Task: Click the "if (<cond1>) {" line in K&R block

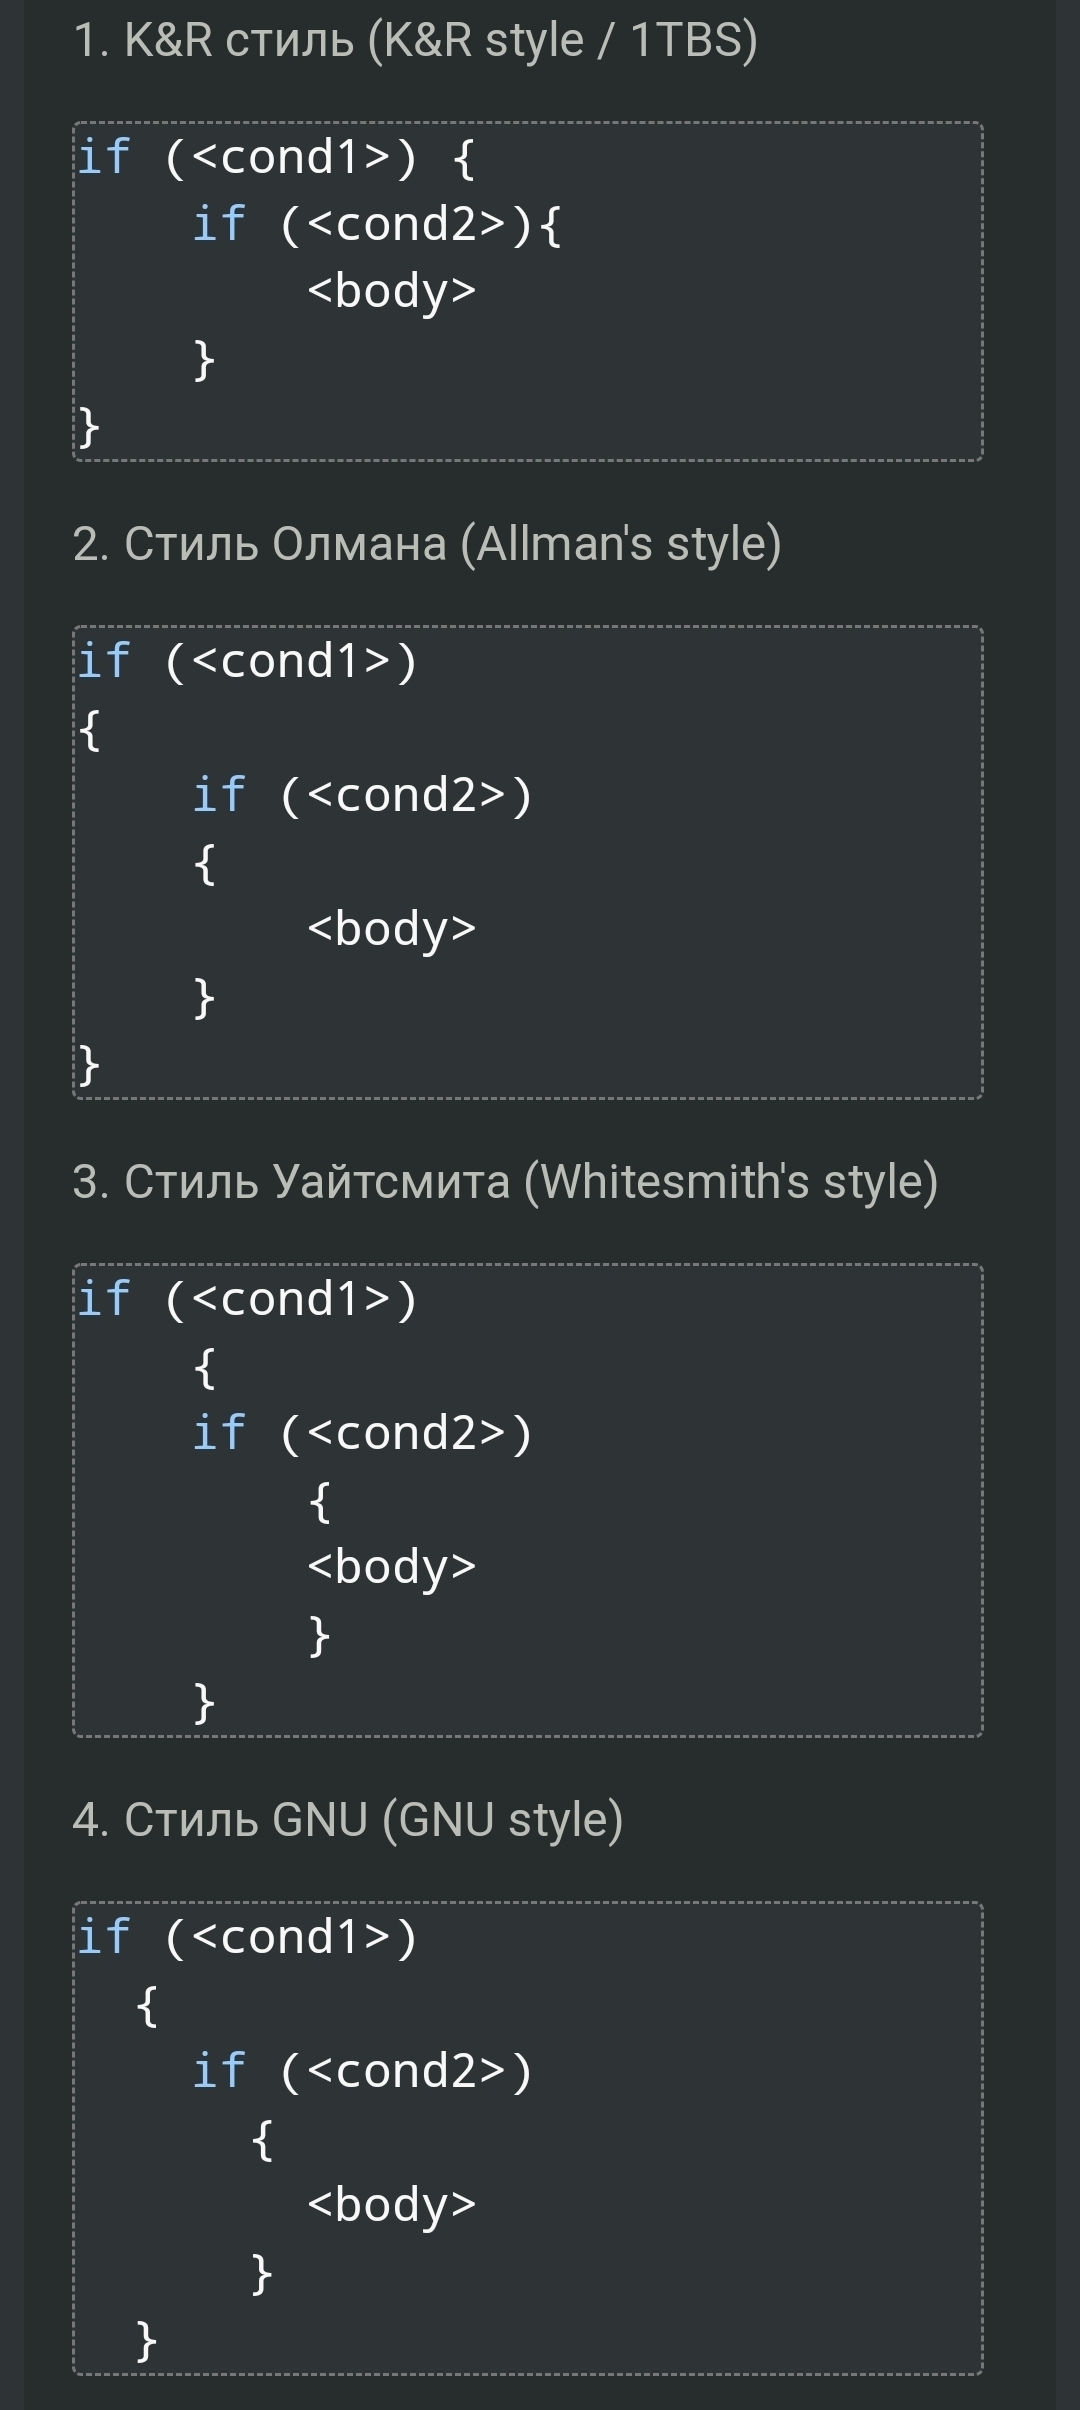Action: pos(276,158)
